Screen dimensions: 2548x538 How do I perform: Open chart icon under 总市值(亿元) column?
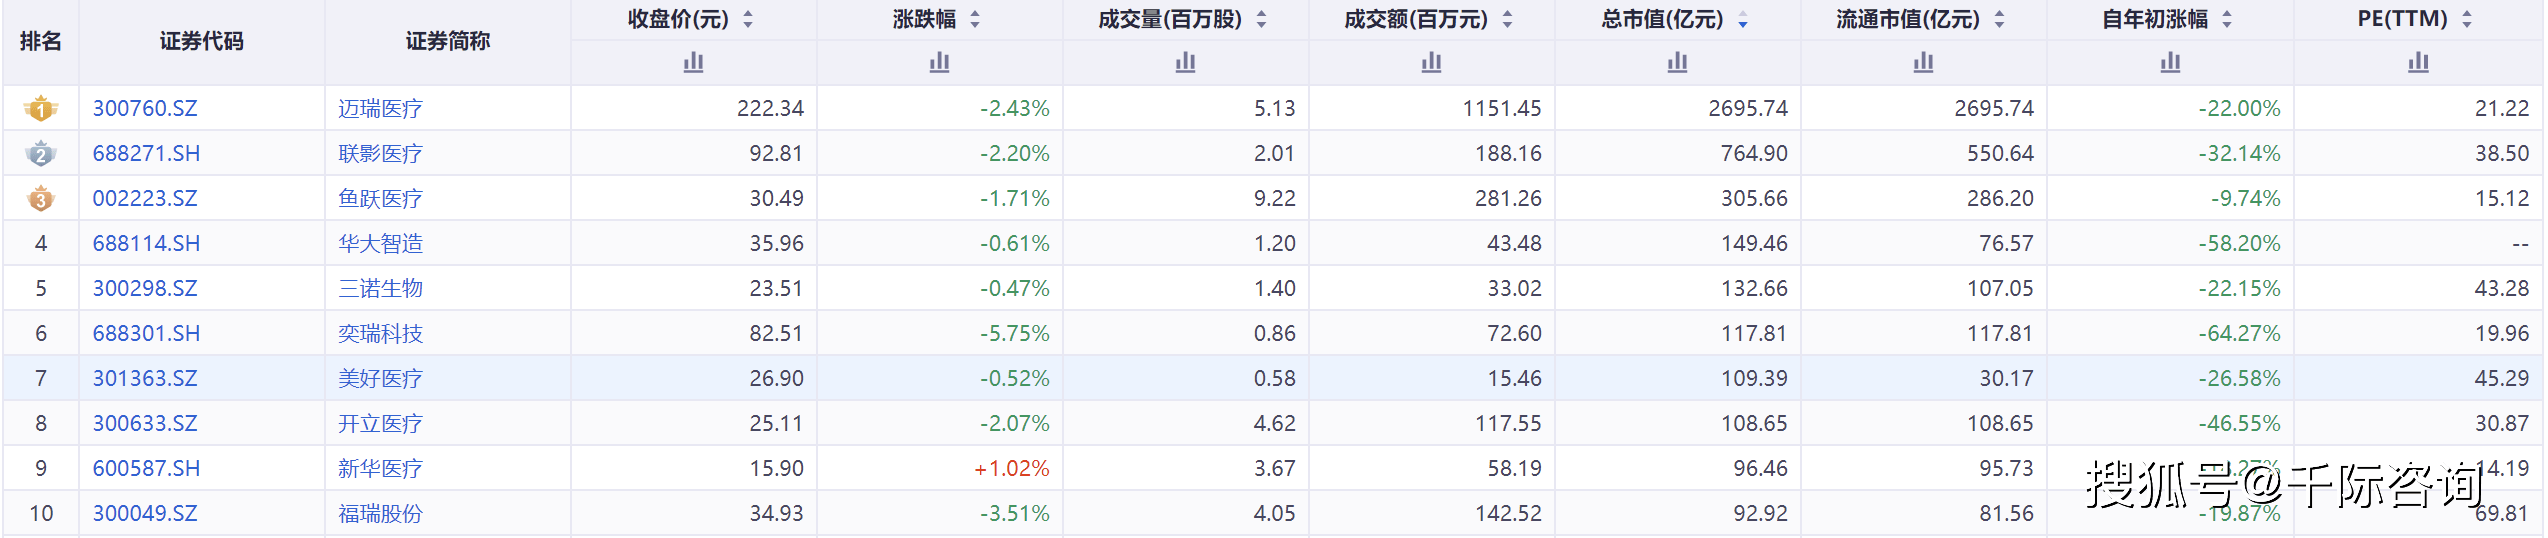pos(1677,63)
